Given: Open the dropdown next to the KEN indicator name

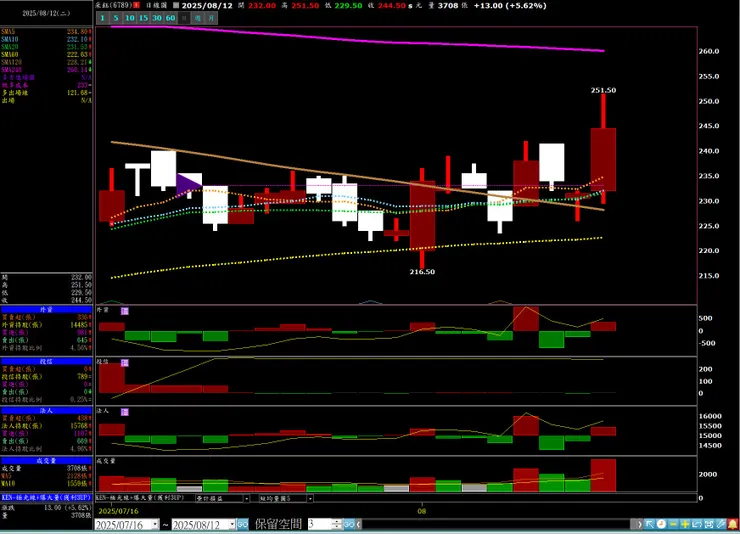Looking at the screenshot, I should (246, 498).
